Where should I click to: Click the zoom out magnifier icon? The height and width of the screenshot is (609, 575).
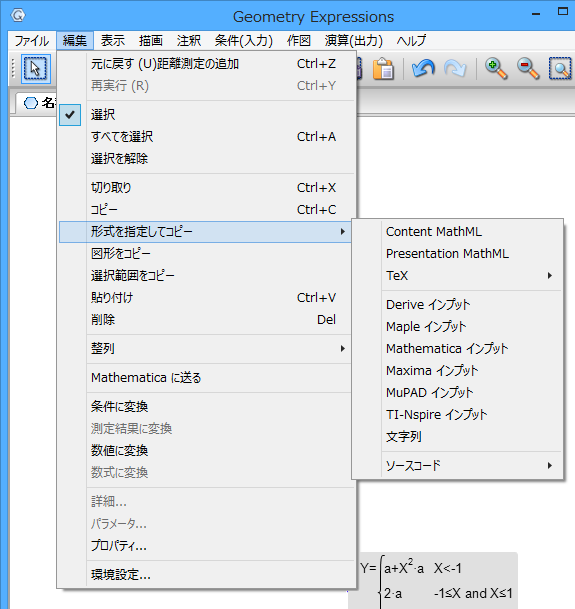coord(528,69)
